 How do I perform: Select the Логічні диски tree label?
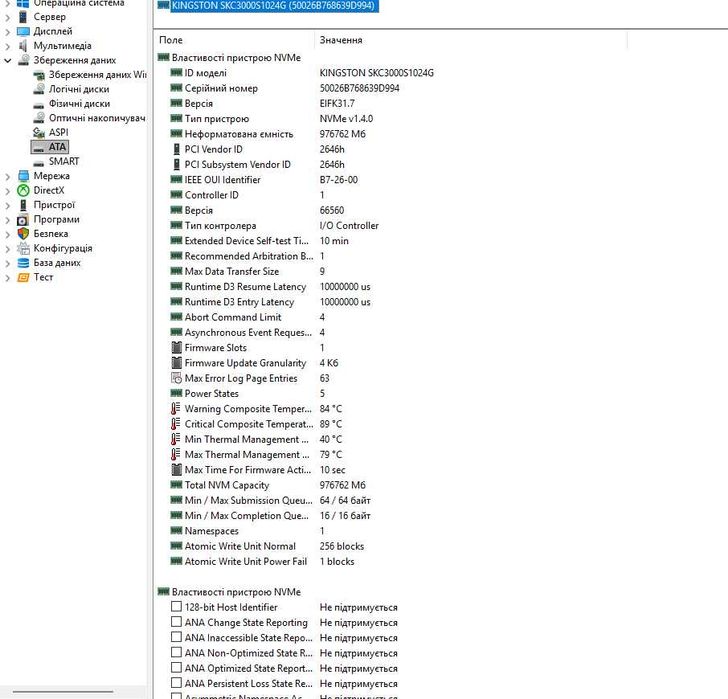tap(79, 89)
